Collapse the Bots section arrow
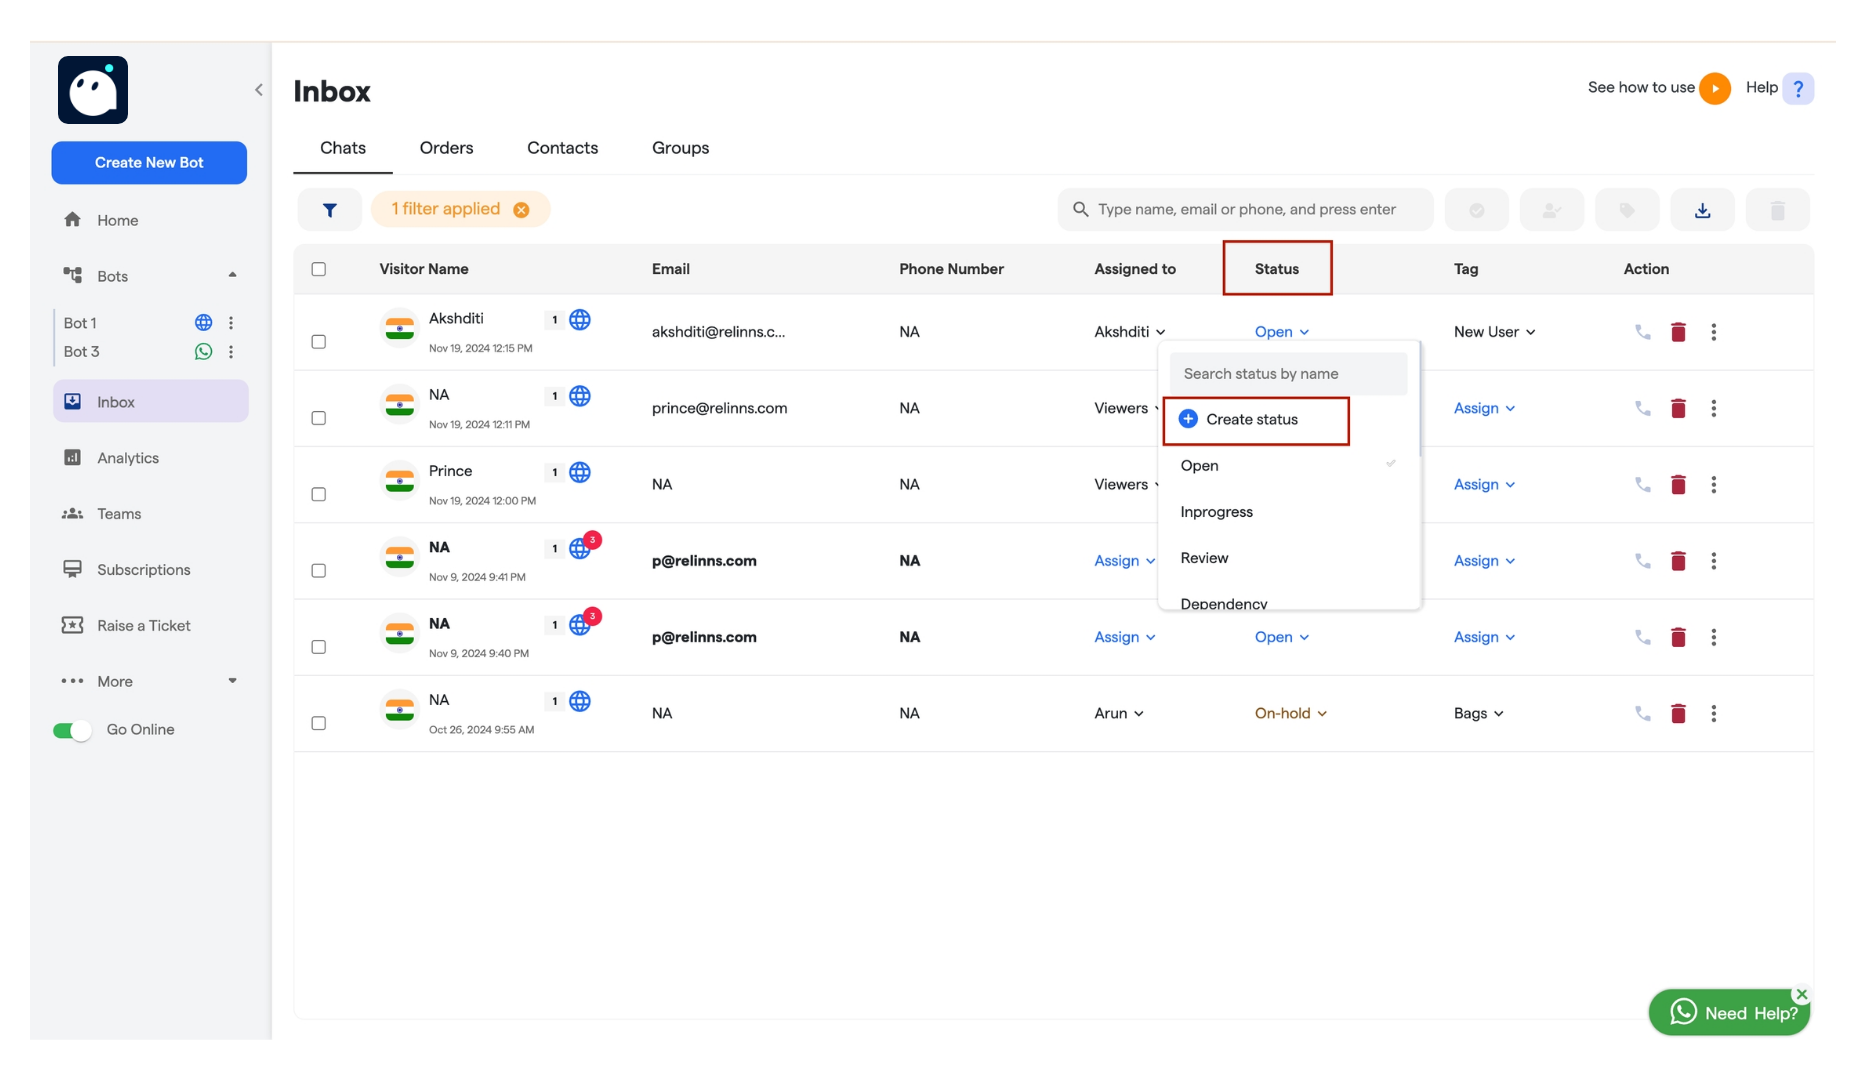 (233, 275)
